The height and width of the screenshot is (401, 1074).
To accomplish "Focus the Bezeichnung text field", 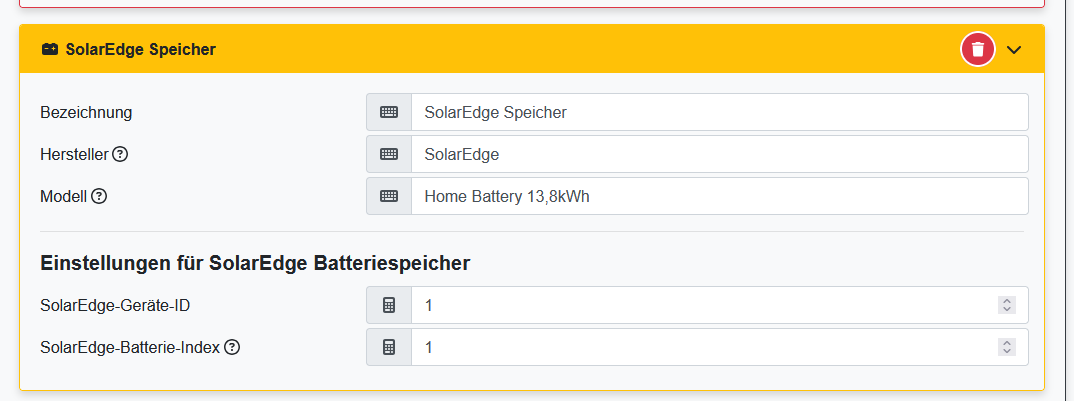I will pos(718,112).
